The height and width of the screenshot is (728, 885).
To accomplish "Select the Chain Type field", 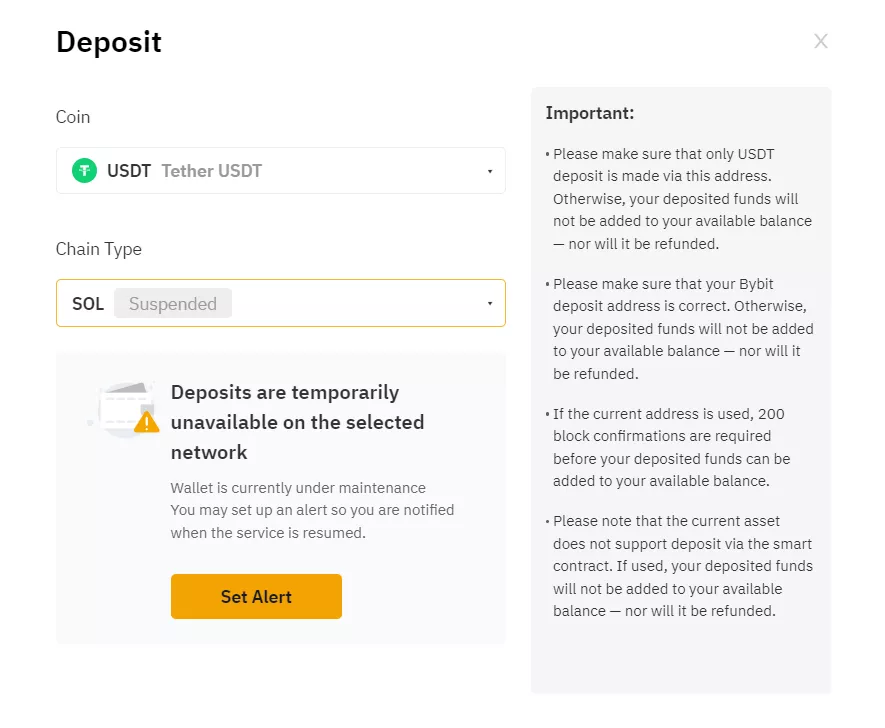I will tap(280, 303).
